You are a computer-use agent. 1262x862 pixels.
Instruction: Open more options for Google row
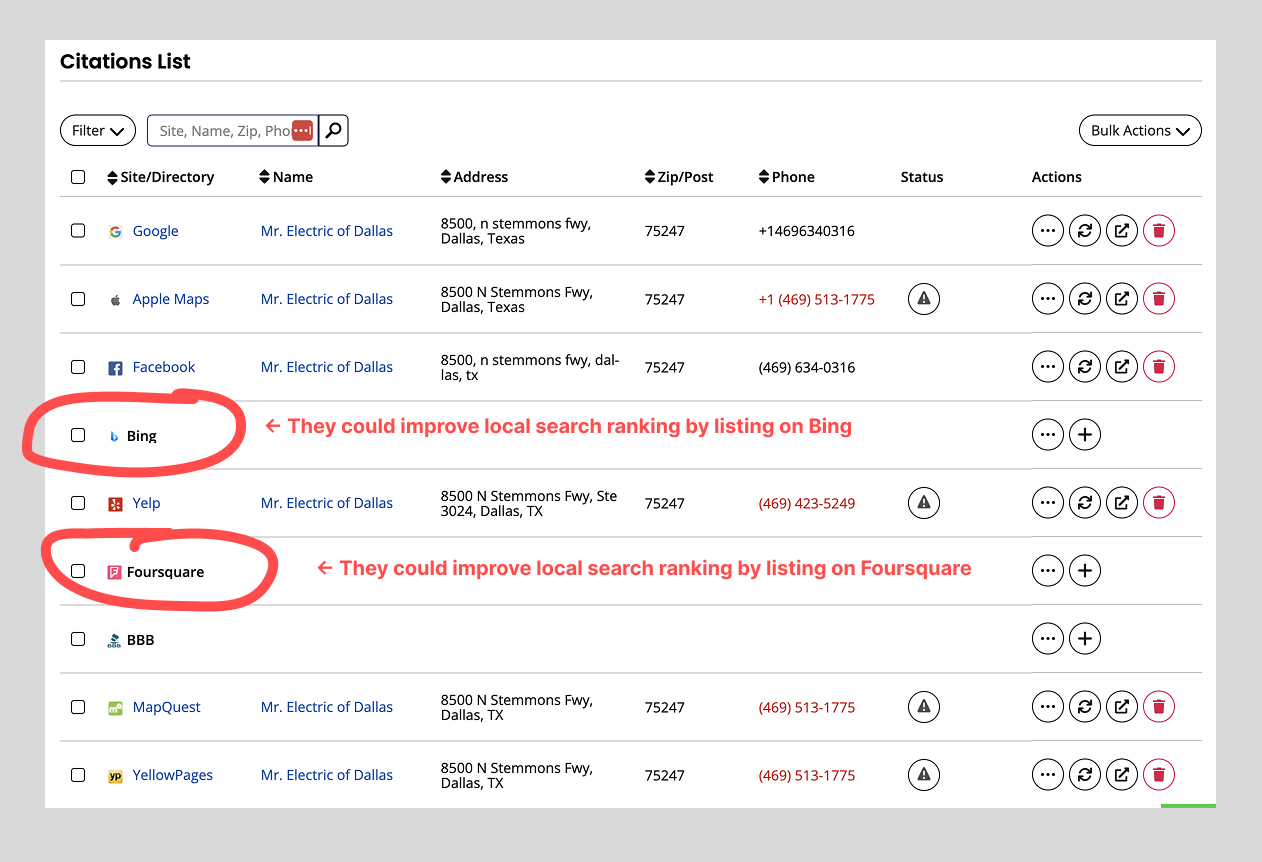[x=1048, y=231]
